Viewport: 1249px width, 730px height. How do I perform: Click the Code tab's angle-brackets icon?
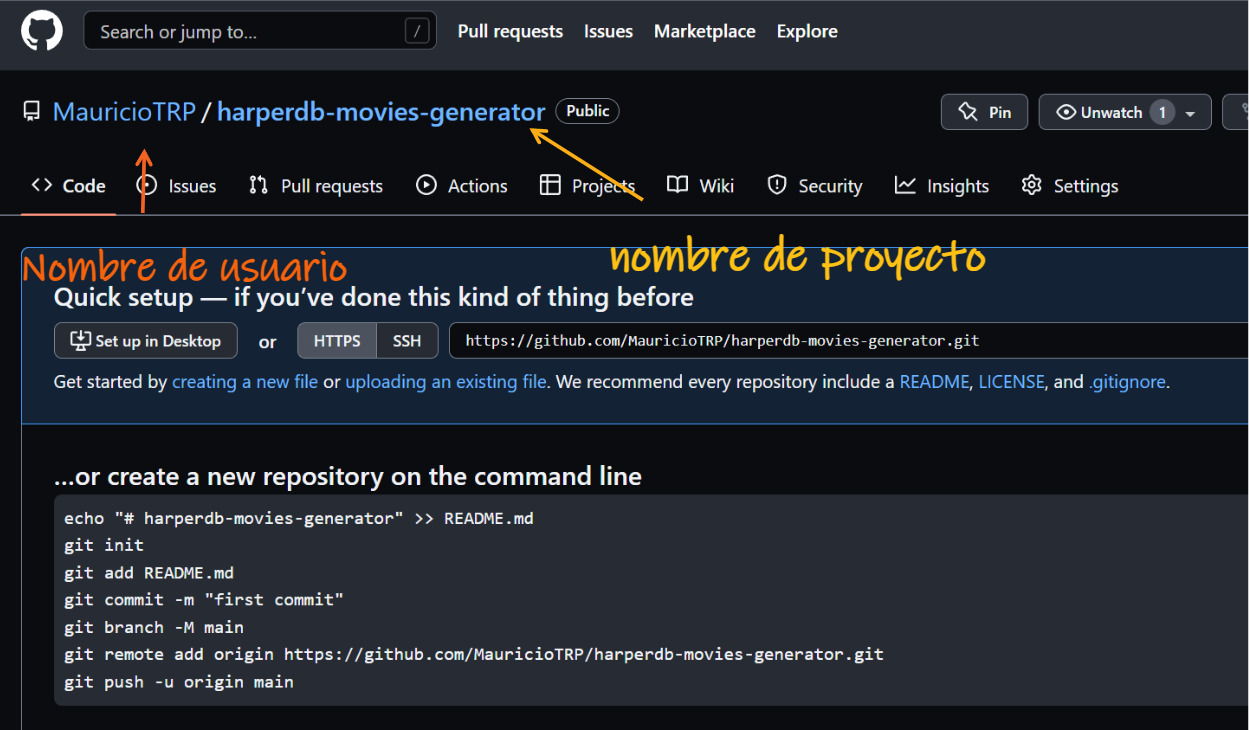(x=40, y=185)
